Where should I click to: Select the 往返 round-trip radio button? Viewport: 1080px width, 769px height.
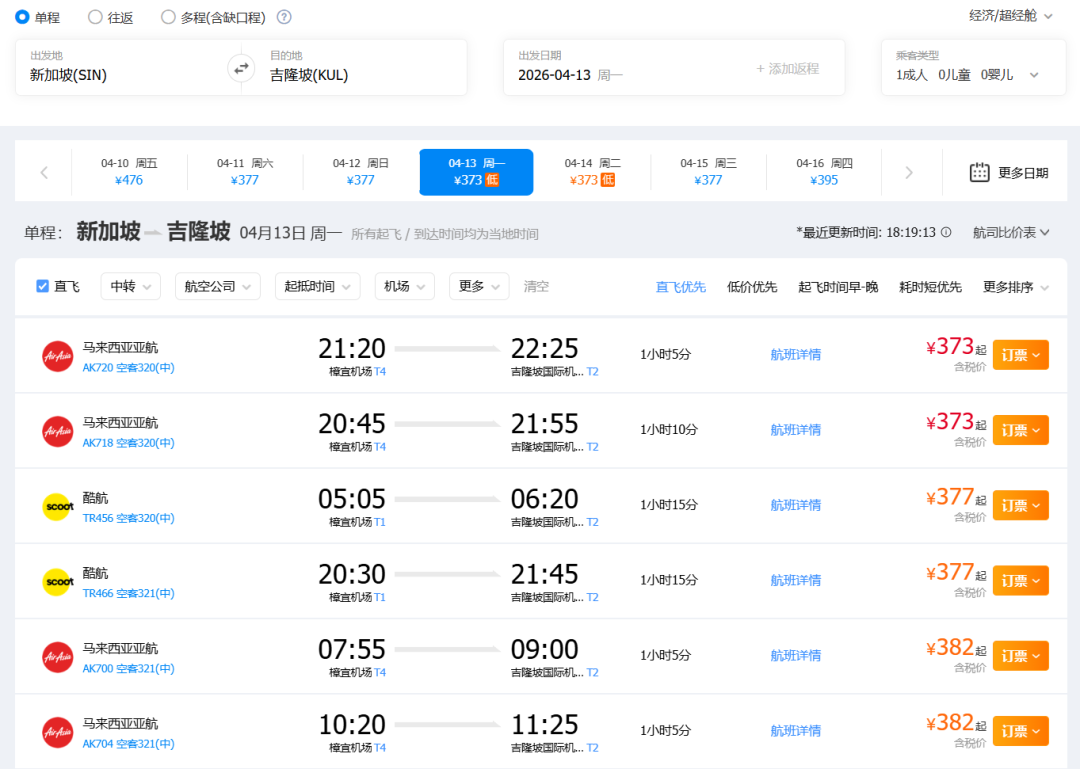click(x=95, y=17)
